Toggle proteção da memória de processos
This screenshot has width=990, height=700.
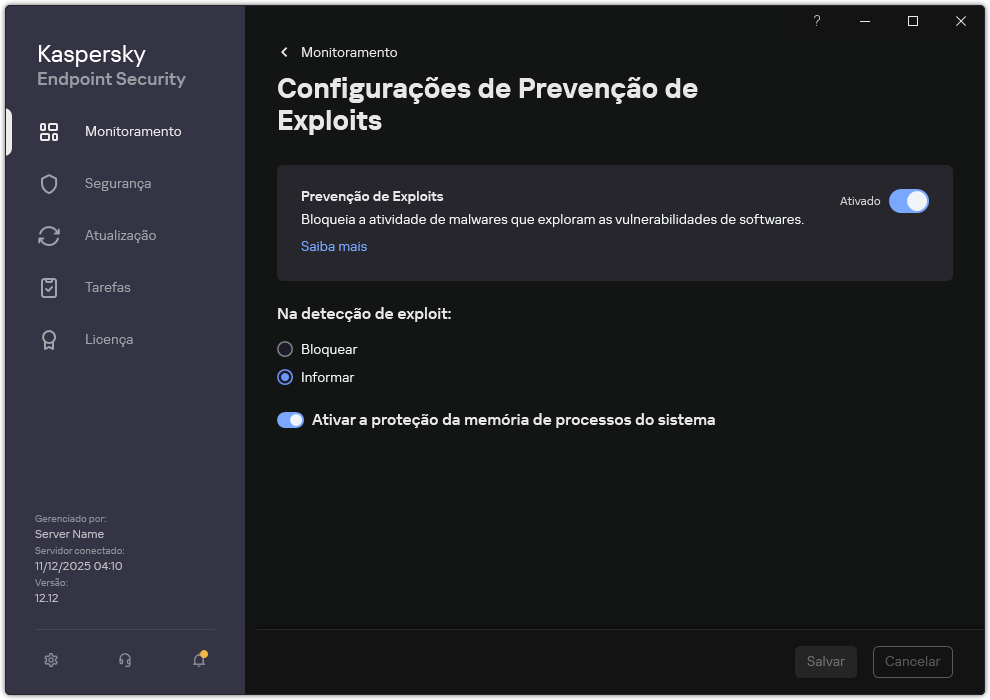coord(290,419)
